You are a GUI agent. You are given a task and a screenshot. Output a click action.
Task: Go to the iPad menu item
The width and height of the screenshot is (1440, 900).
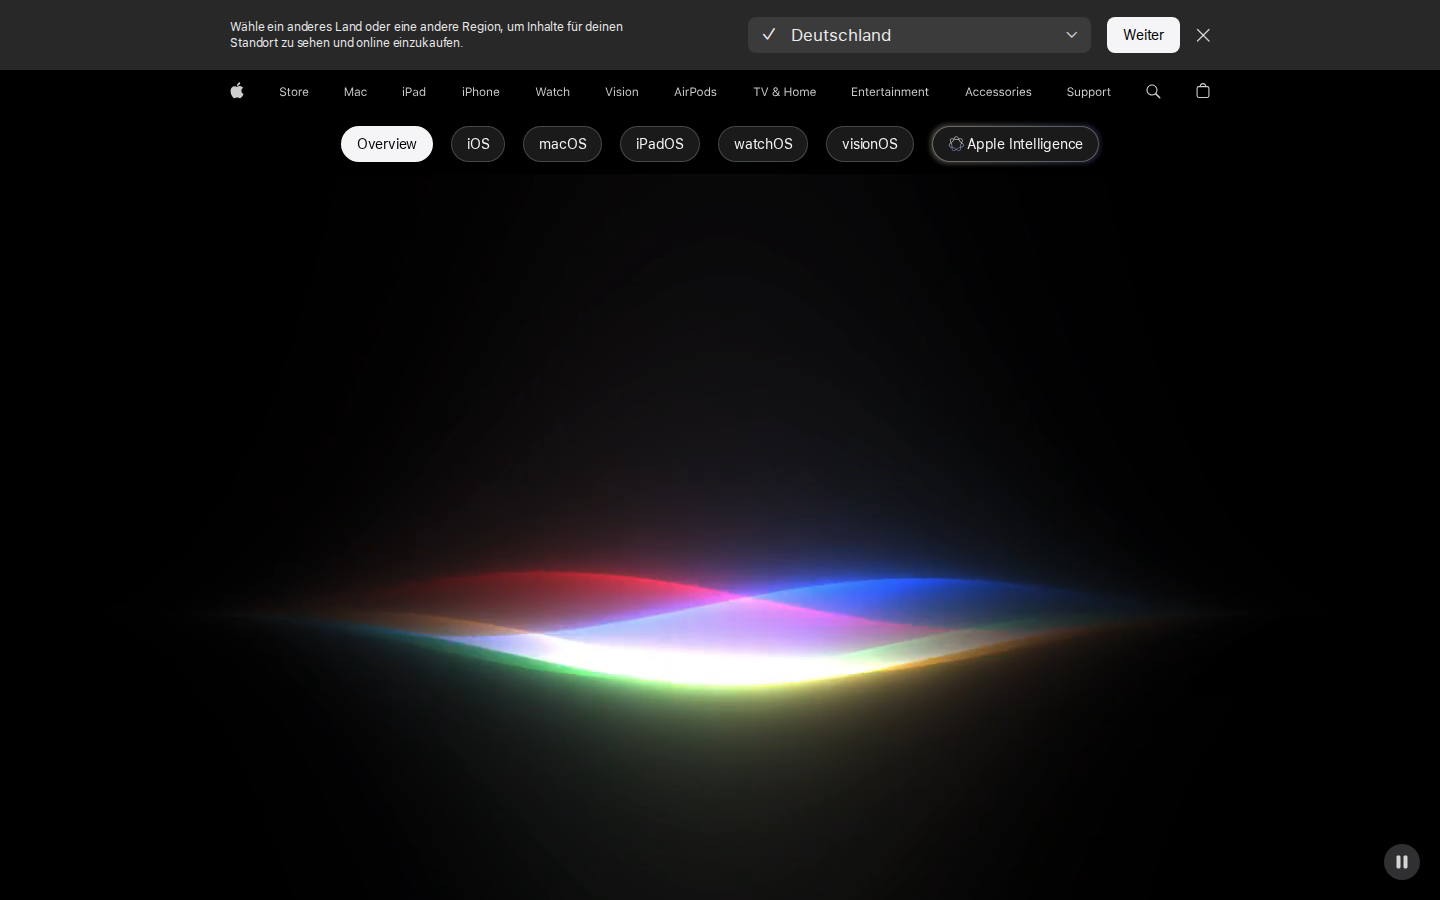coord(414,92)
